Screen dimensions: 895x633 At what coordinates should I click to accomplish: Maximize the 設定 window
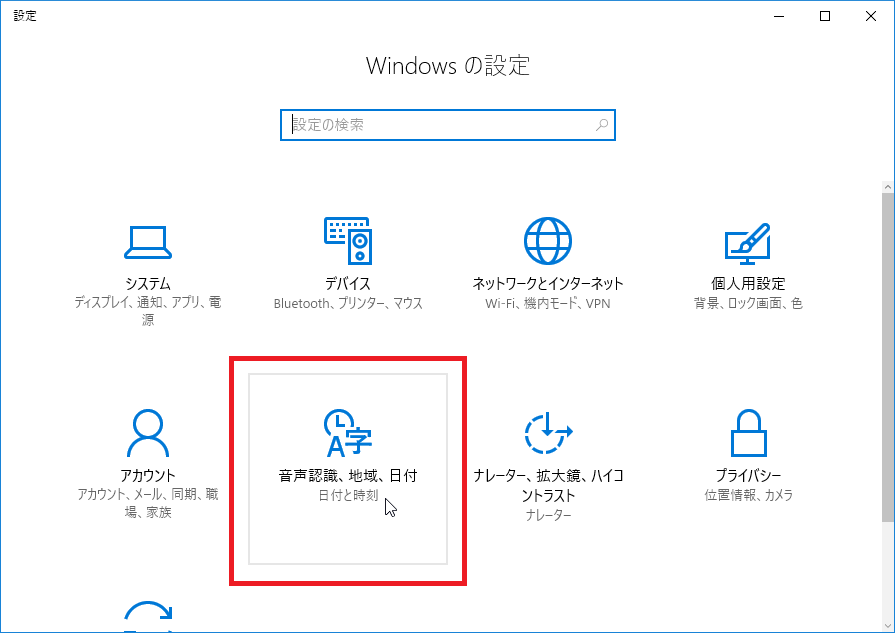coord(825,16)
